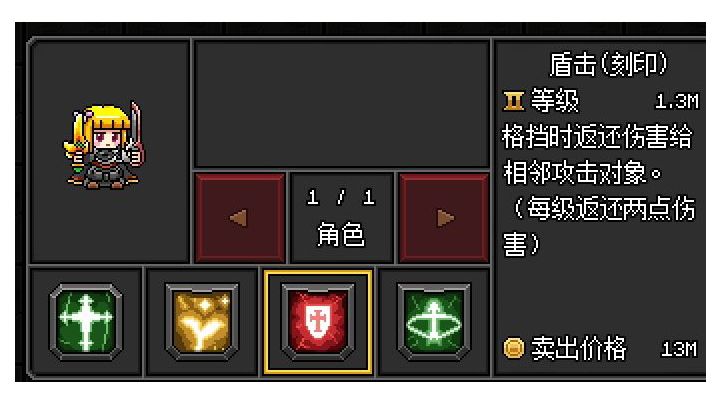Screen dimensions: 720x404
Task: Click the red shield bash skill icon
Action: [318, 322]
